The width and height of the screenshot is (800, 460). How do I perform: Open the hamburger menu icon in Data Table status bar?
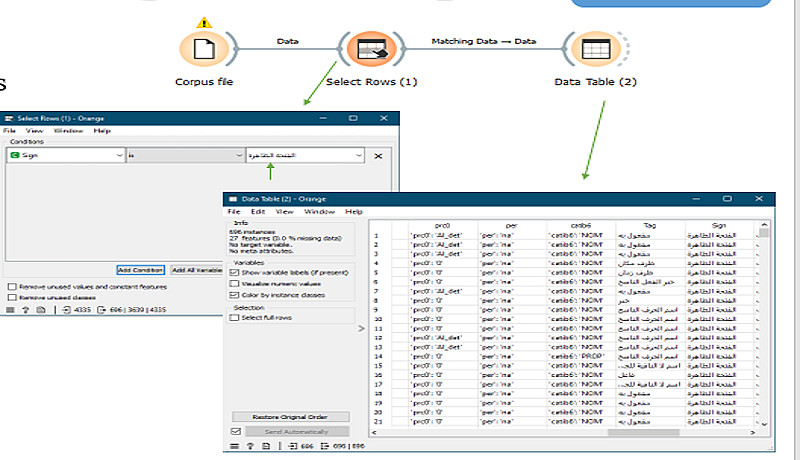234,446
